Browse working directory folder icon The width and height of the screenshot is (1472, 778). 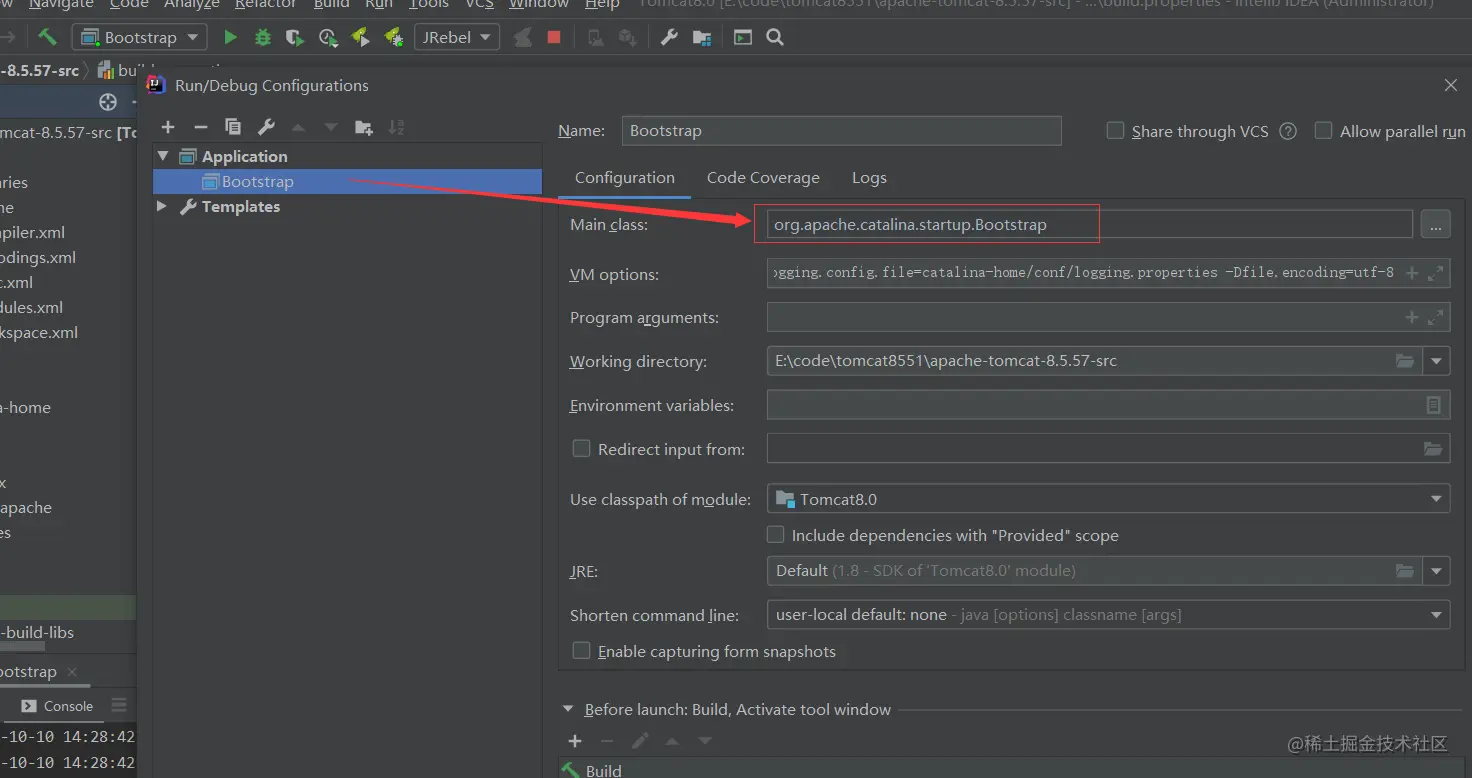(x=1405, y=361)
